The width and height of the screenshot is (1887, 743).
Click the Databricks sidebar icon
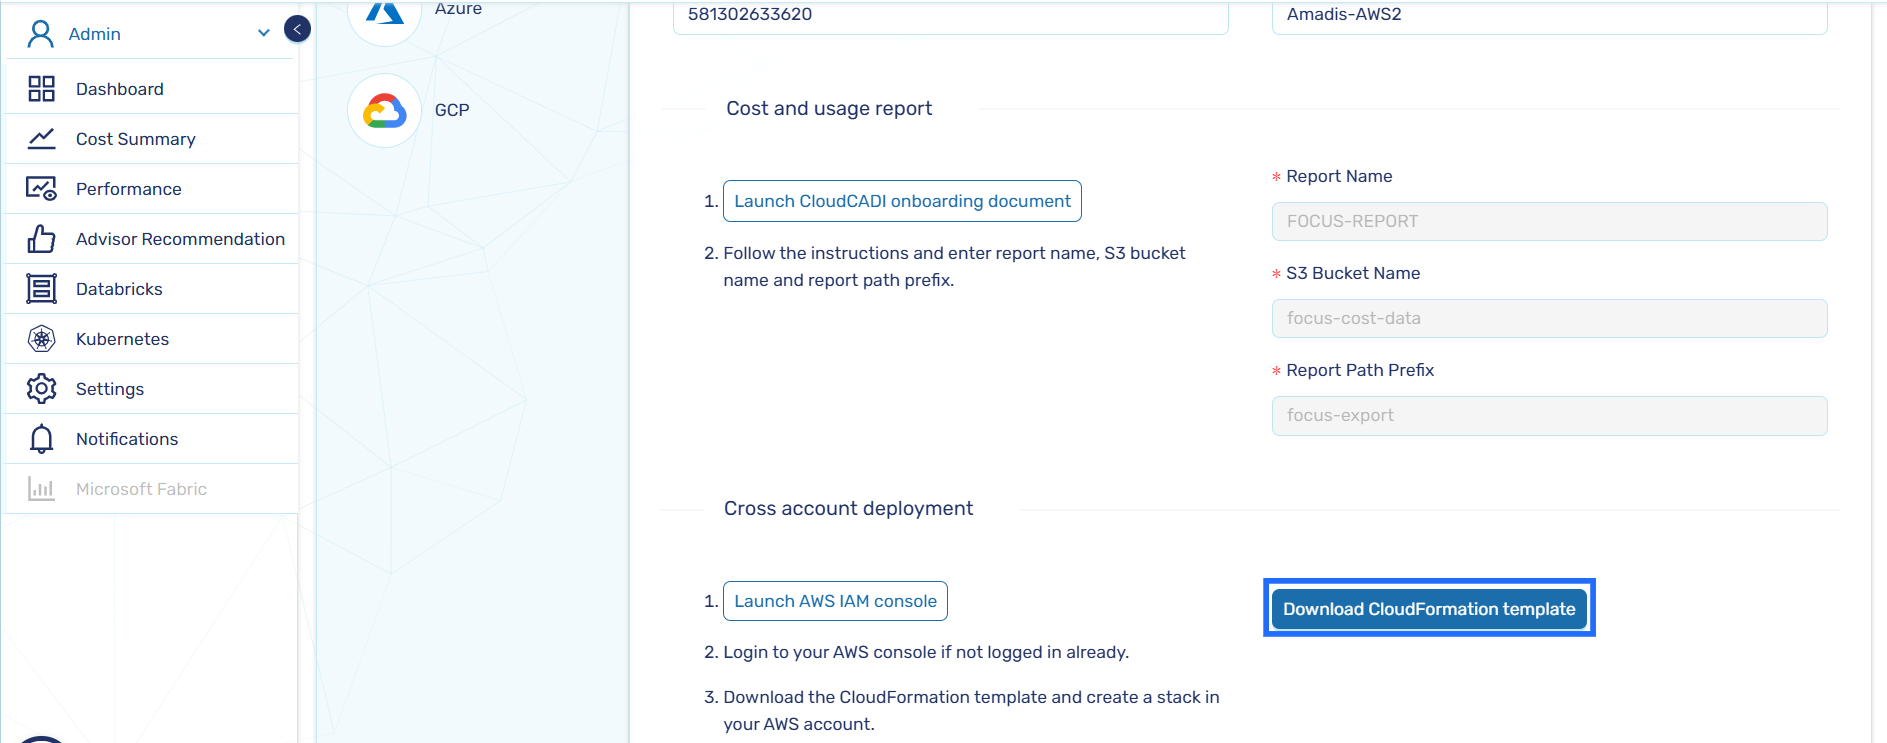(x=41, y=289)
